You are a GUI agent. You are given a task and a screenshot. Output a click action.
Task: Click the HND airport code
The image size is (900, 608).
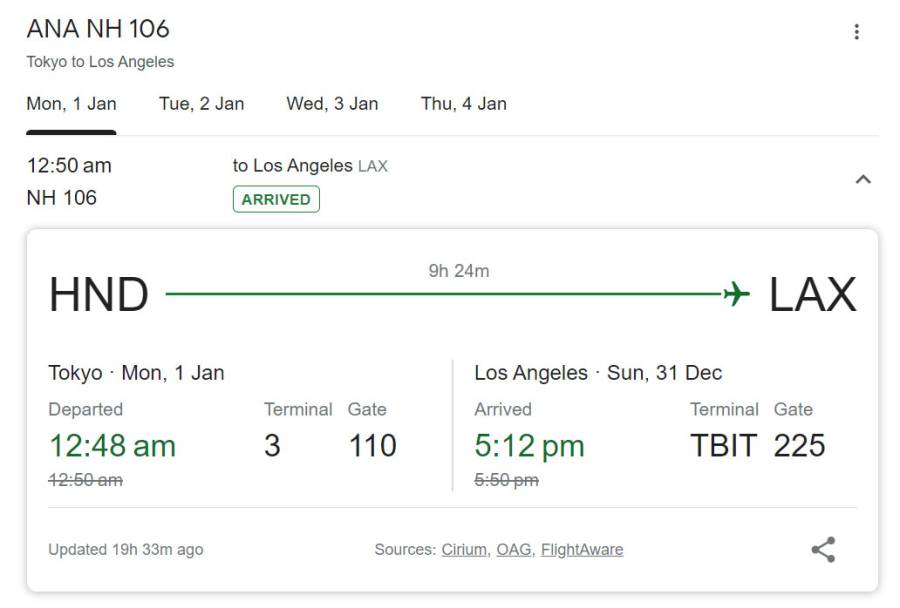[99, 295]
